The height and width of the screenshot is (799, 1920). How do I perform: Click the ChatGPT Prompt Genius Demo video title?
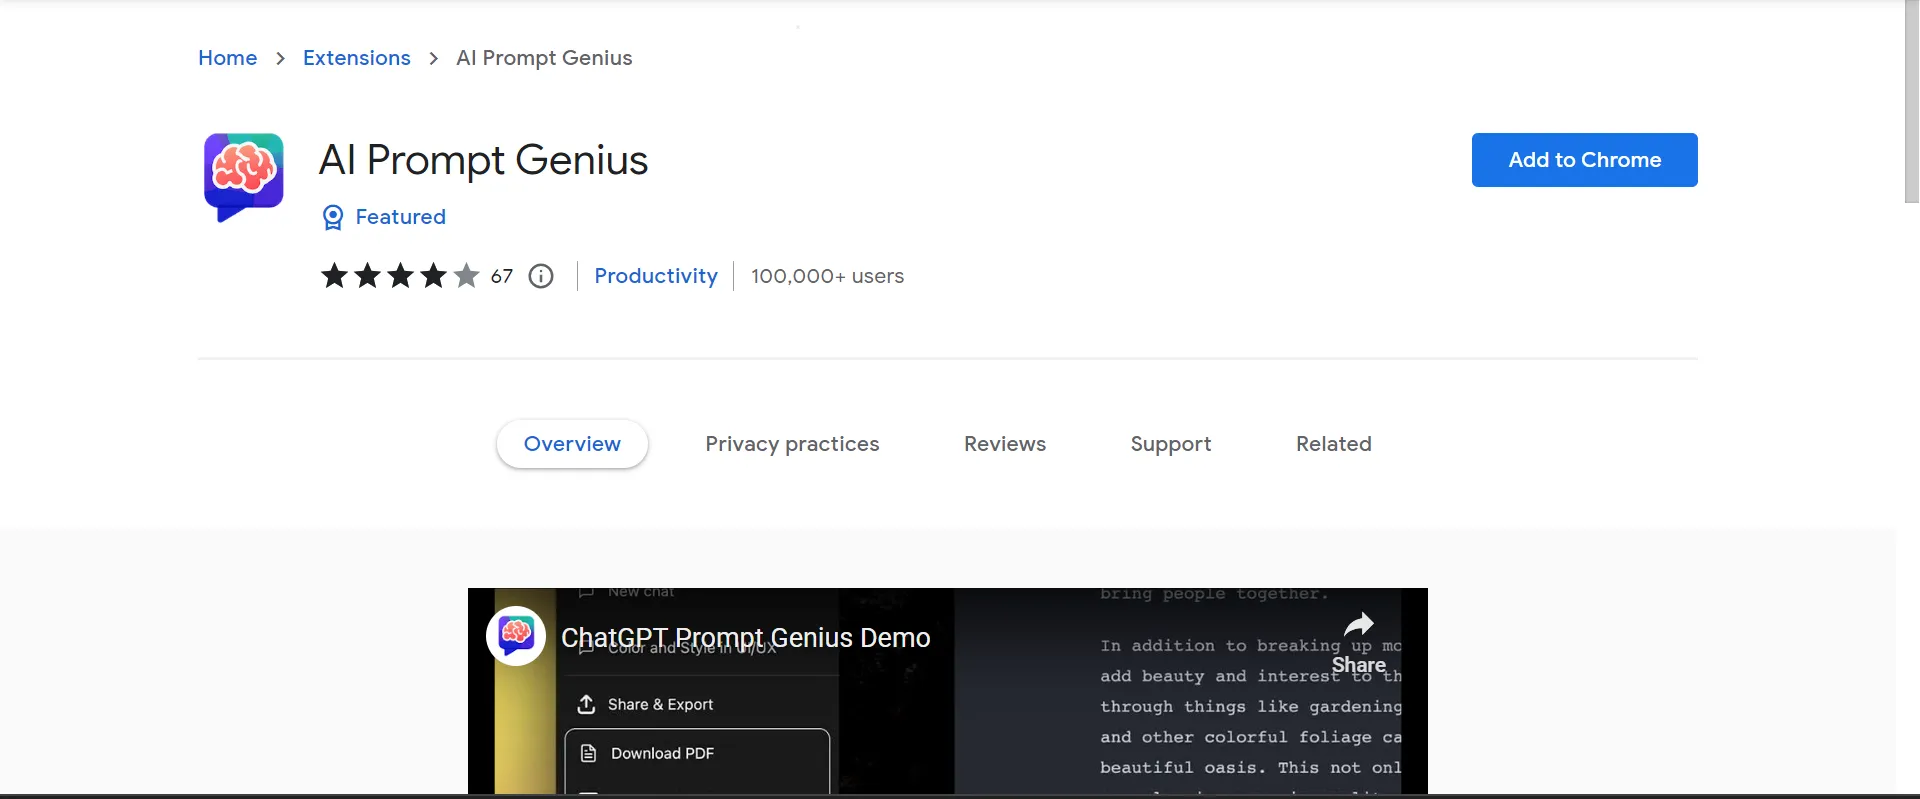pos(746,637)
